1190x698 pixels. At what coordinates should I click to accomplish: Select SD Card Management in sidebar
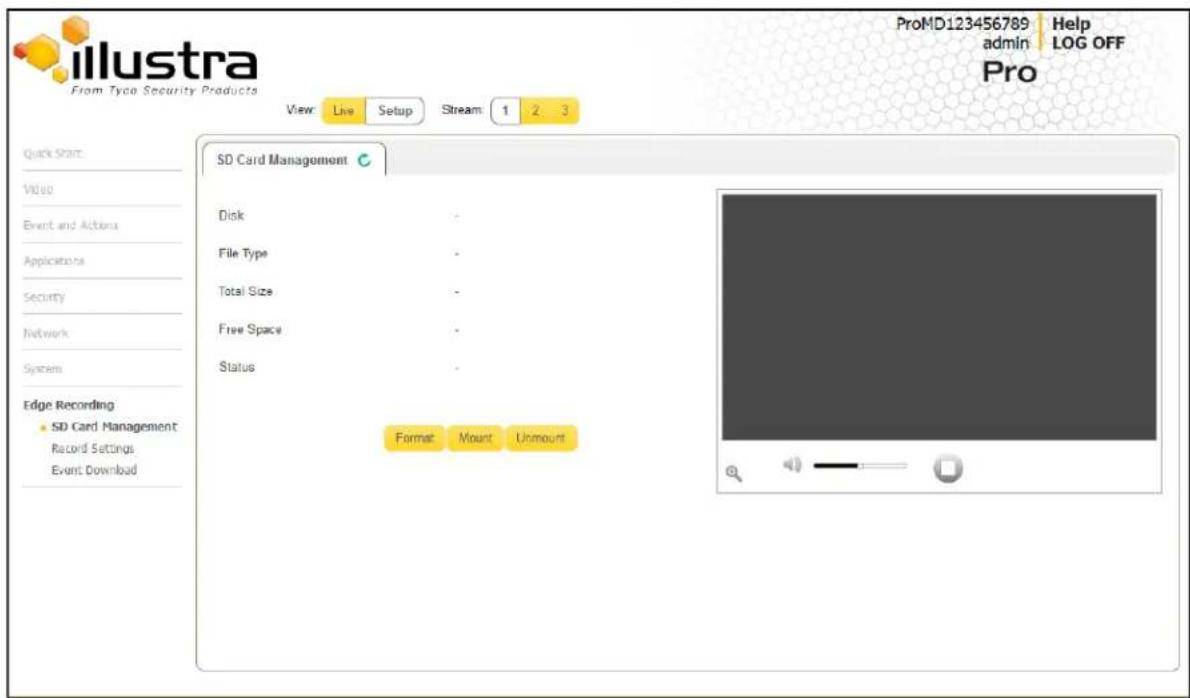pyautogui.click(x=114, y=426)
